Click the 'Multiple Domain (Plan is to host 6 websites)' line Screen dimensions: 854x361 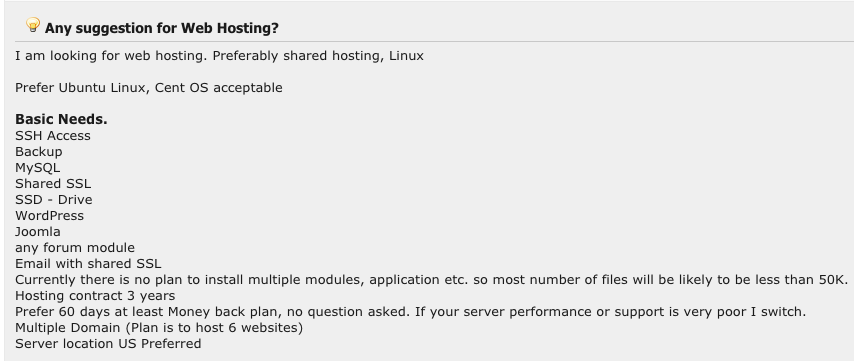click(x=159, y=328)
